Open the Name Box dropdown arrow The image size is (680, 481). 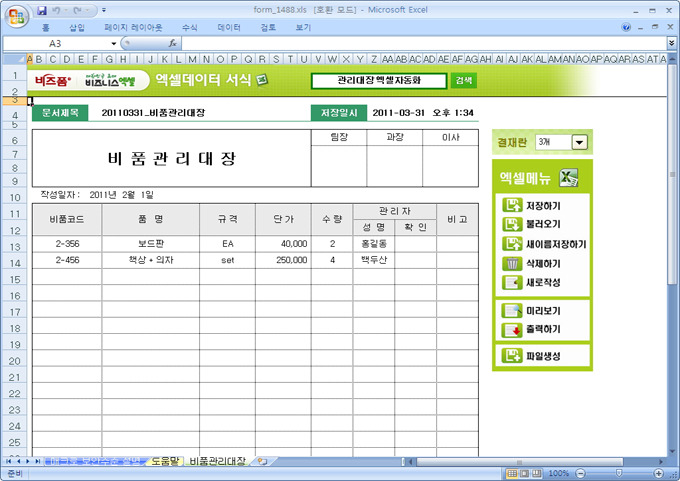click(x=114, y=43)
